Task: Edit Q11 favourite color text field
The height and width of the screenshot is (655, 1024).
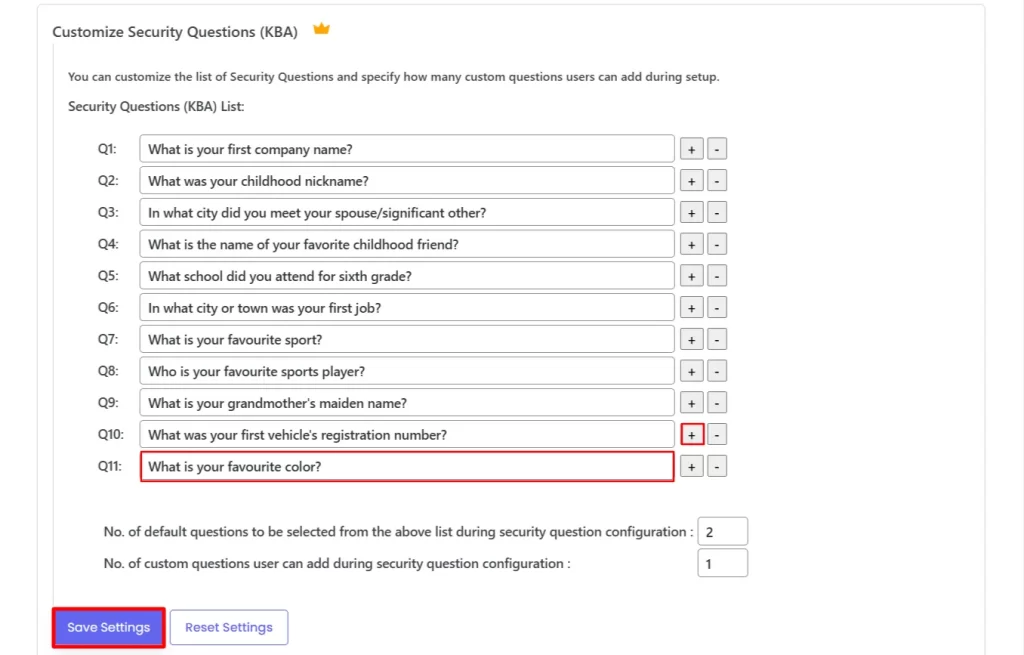Action: coord(407,467)
